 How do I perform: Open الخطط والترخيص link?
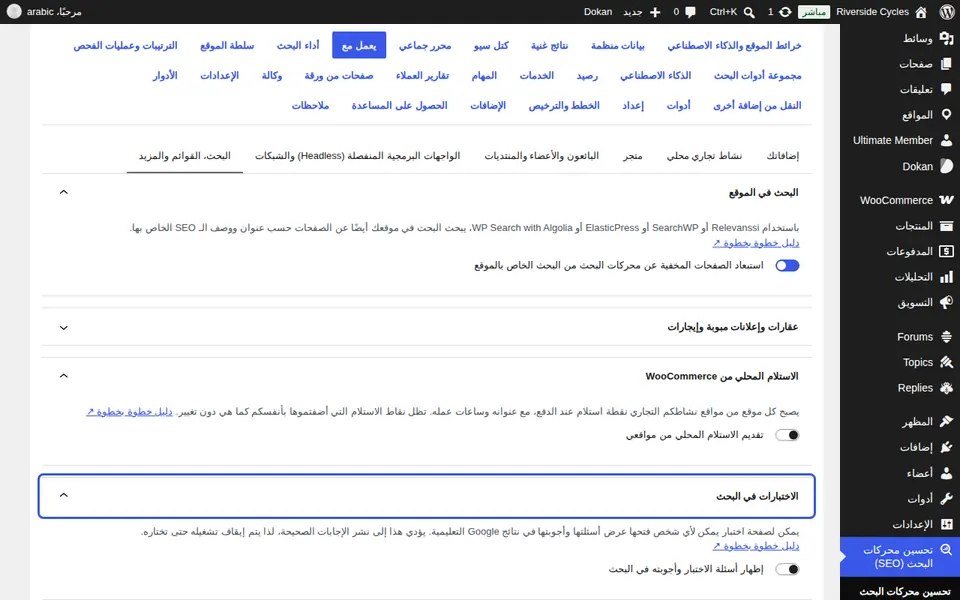click(x=564, y=105)
